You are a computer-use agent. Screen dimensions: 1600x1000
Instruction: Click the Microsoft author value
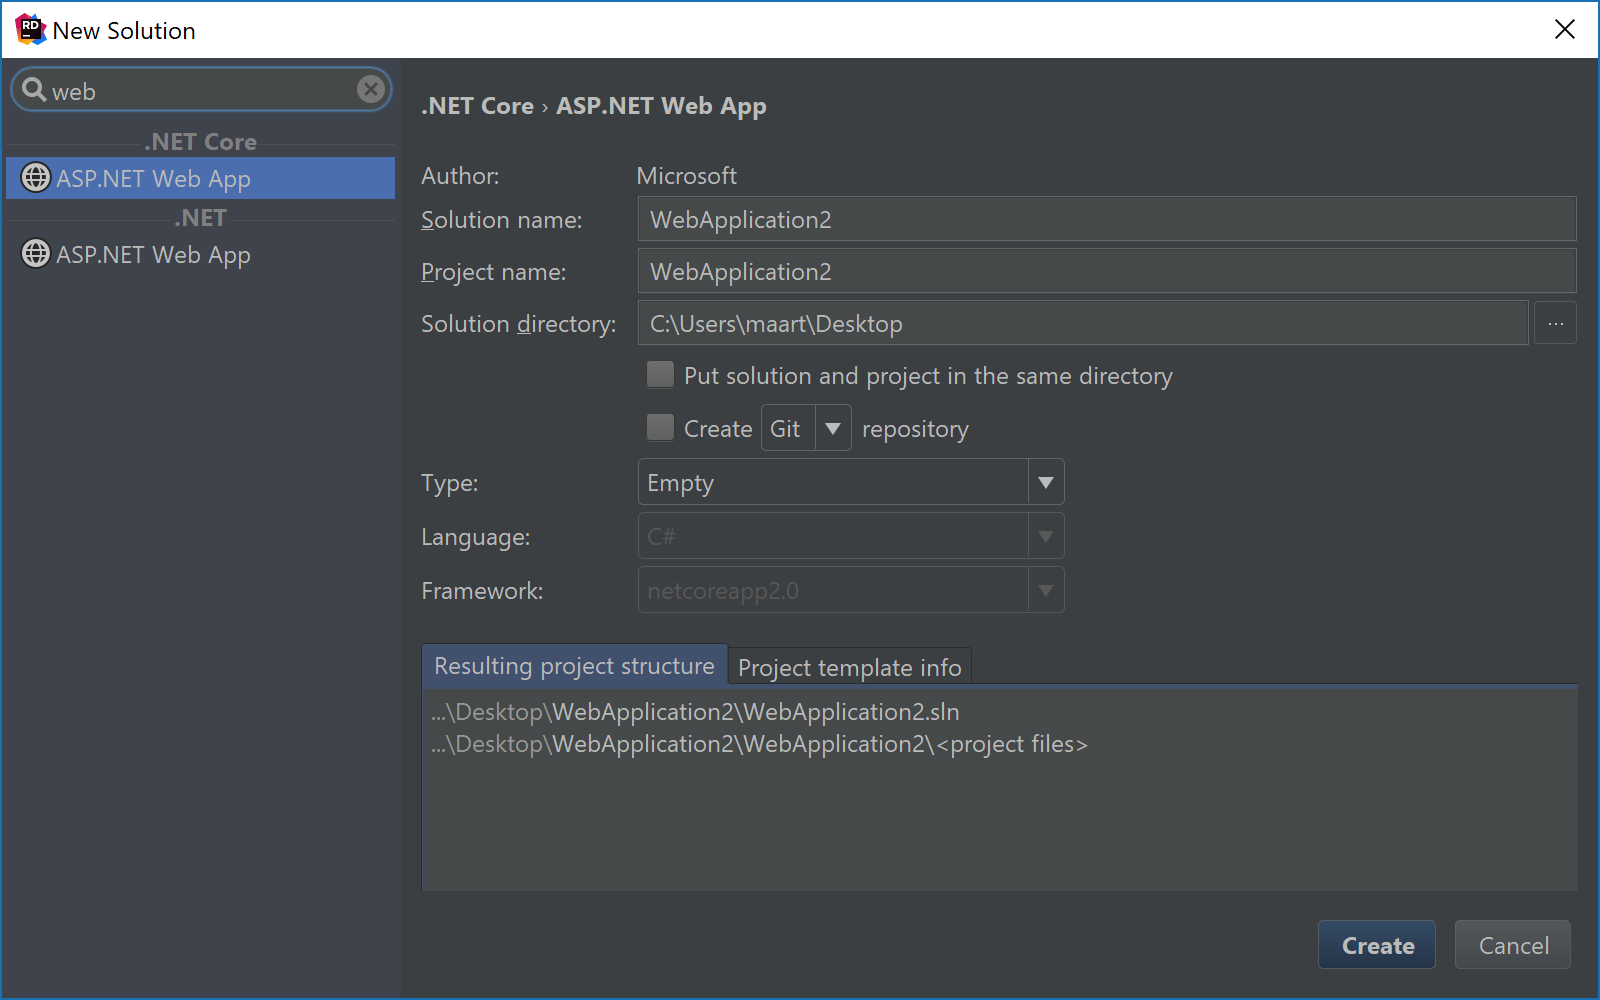click(686, 176)
